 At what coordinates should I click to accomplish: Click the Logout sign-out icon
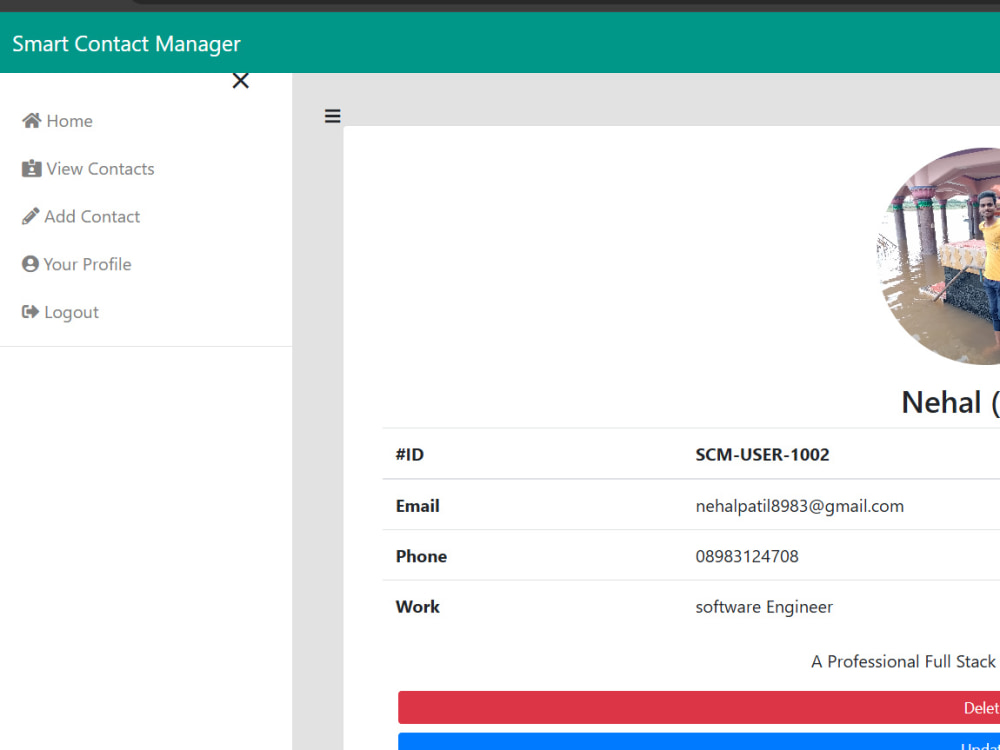30,312
